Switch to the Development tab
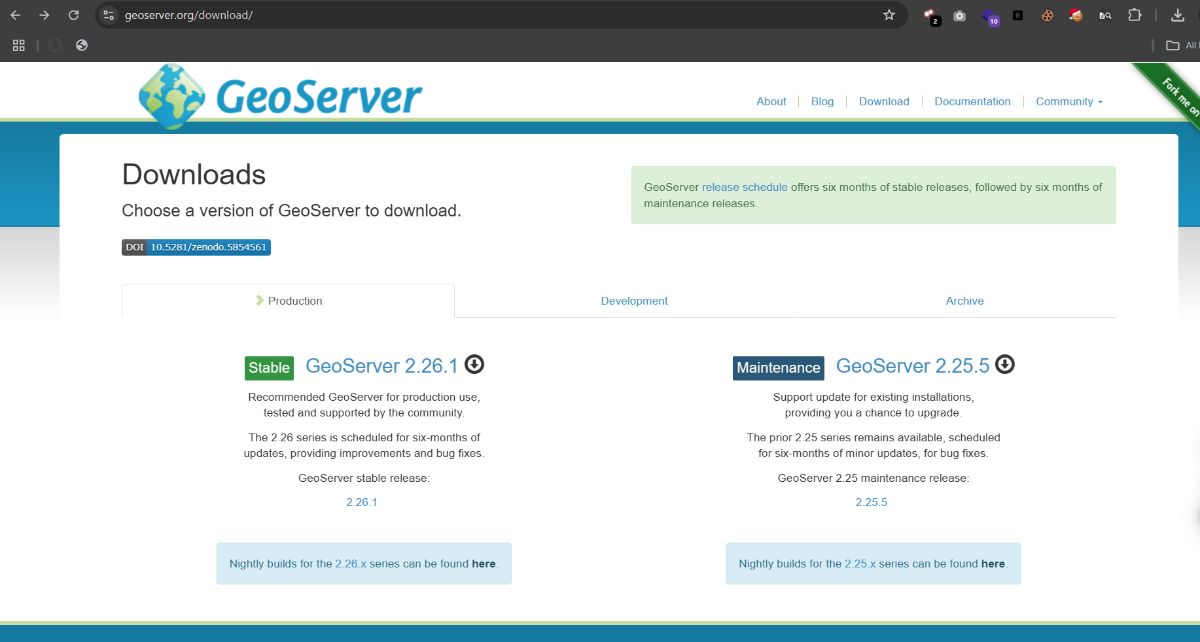The width and height of the screenshot is (1200, 642). (634, 300)
